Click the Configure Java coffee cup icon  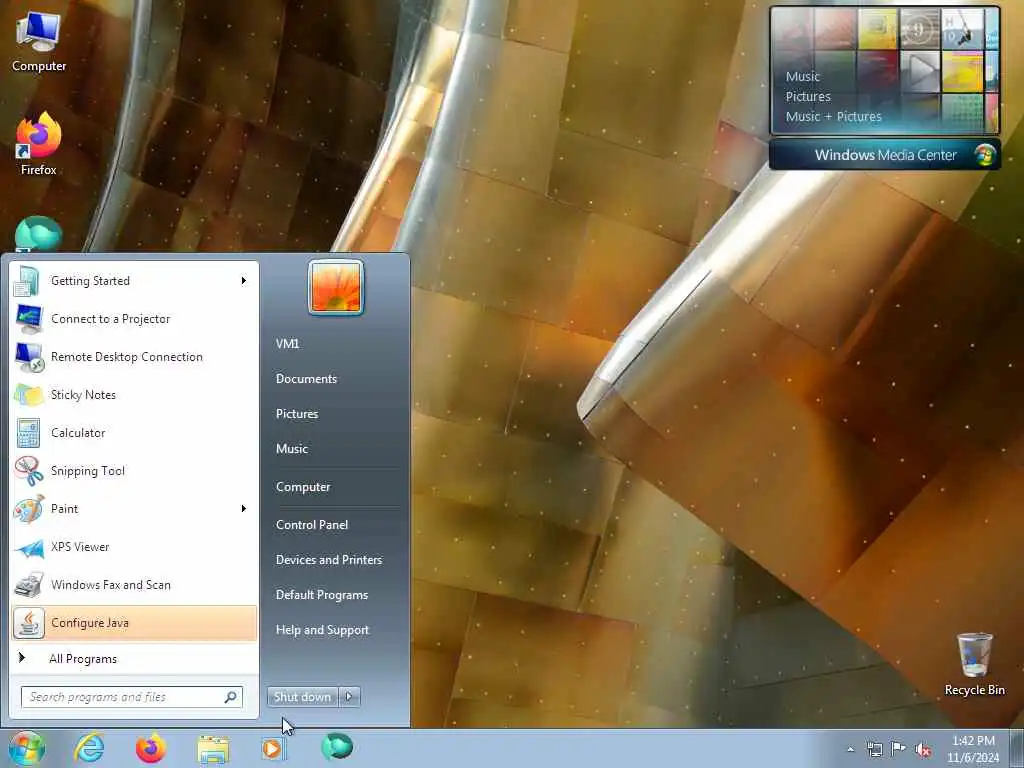29,623
